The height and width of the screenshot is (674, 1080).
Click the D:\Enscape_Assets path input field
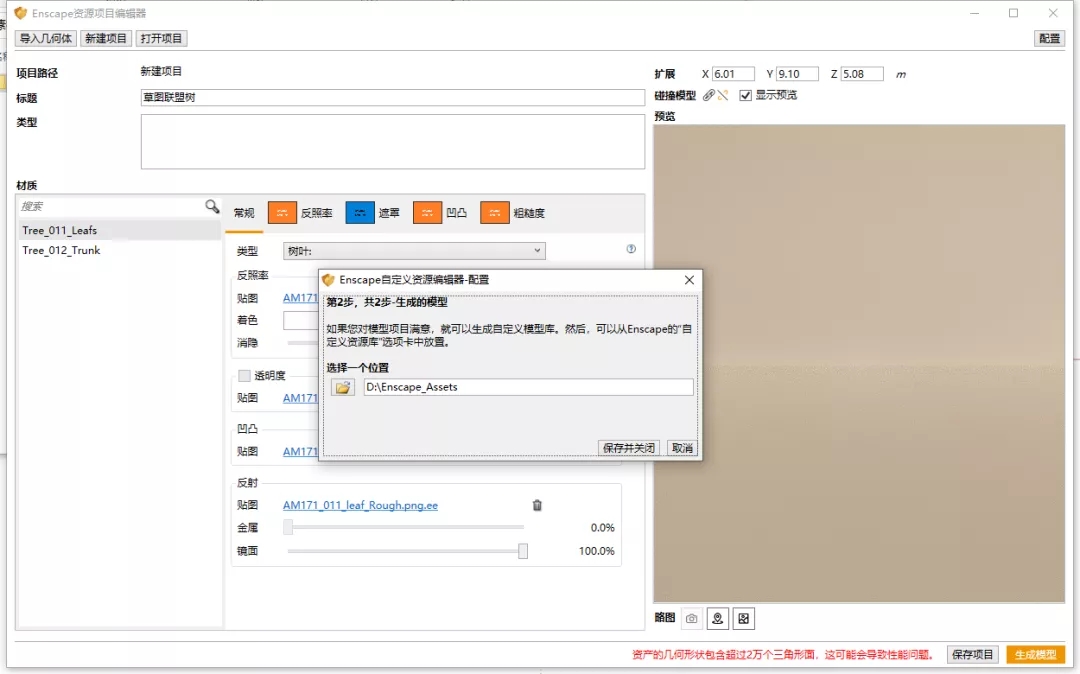(x=528, y=387)
